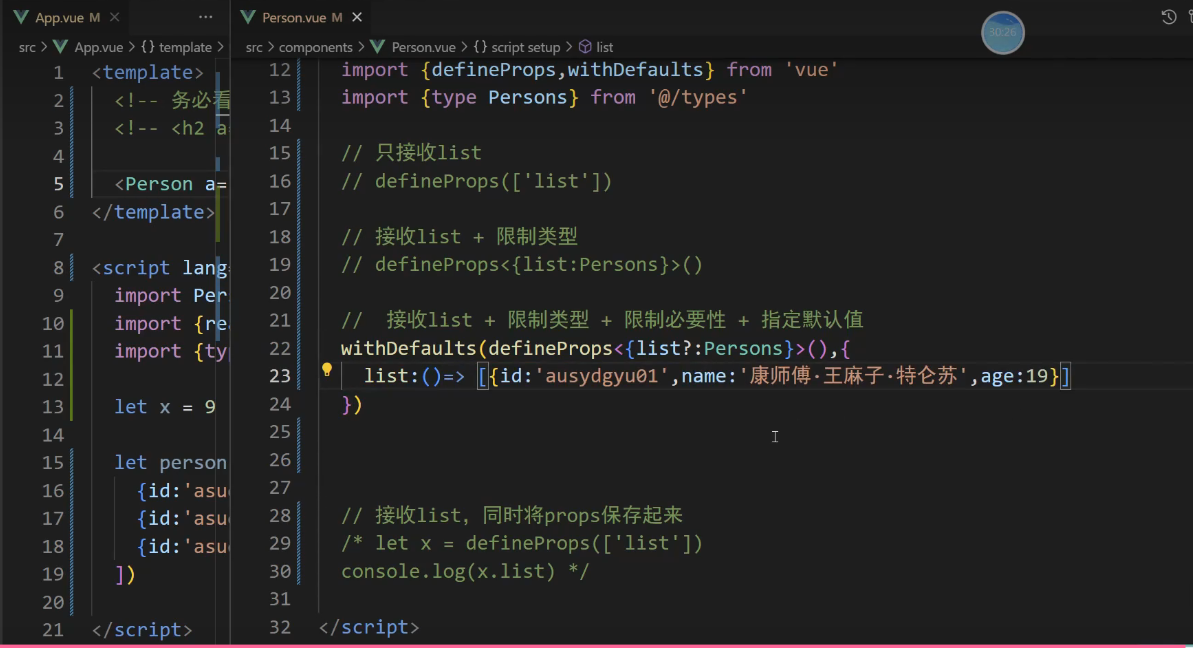
Task: Click the Vue file icon on the Person.vue tab
Action: (x=248, y=17)
